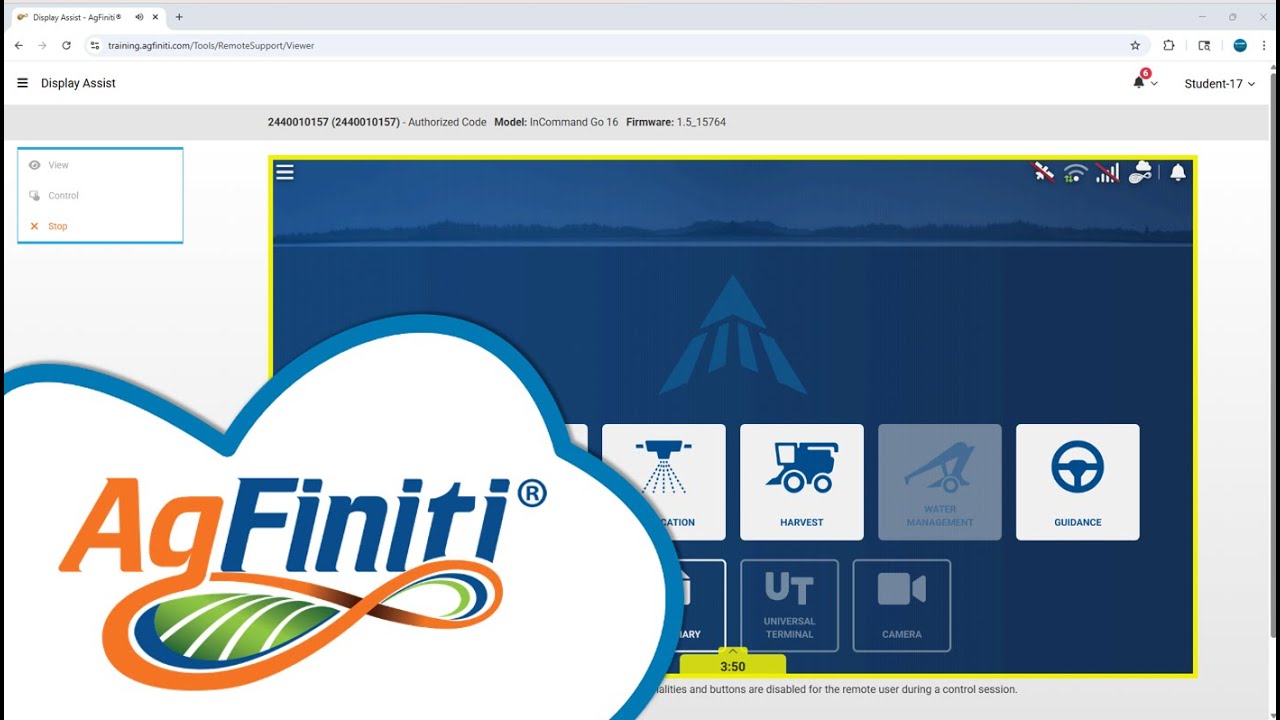Open Chrome's three-dot menu
The width and height of the screenshot is (1280, 720).
point(1265,45)
